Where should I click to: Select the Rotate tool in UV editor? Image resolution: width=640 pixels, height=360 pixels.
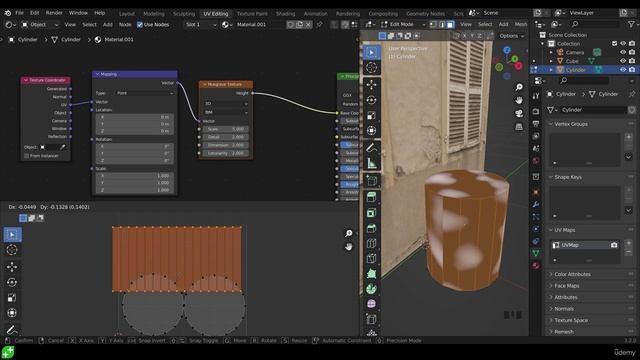click(12, 282)
